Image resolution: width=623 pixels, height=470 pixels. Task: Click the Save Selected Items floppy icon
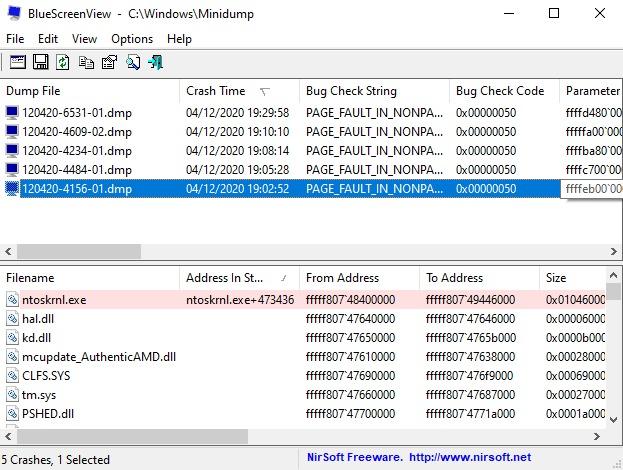coord(41,62)
